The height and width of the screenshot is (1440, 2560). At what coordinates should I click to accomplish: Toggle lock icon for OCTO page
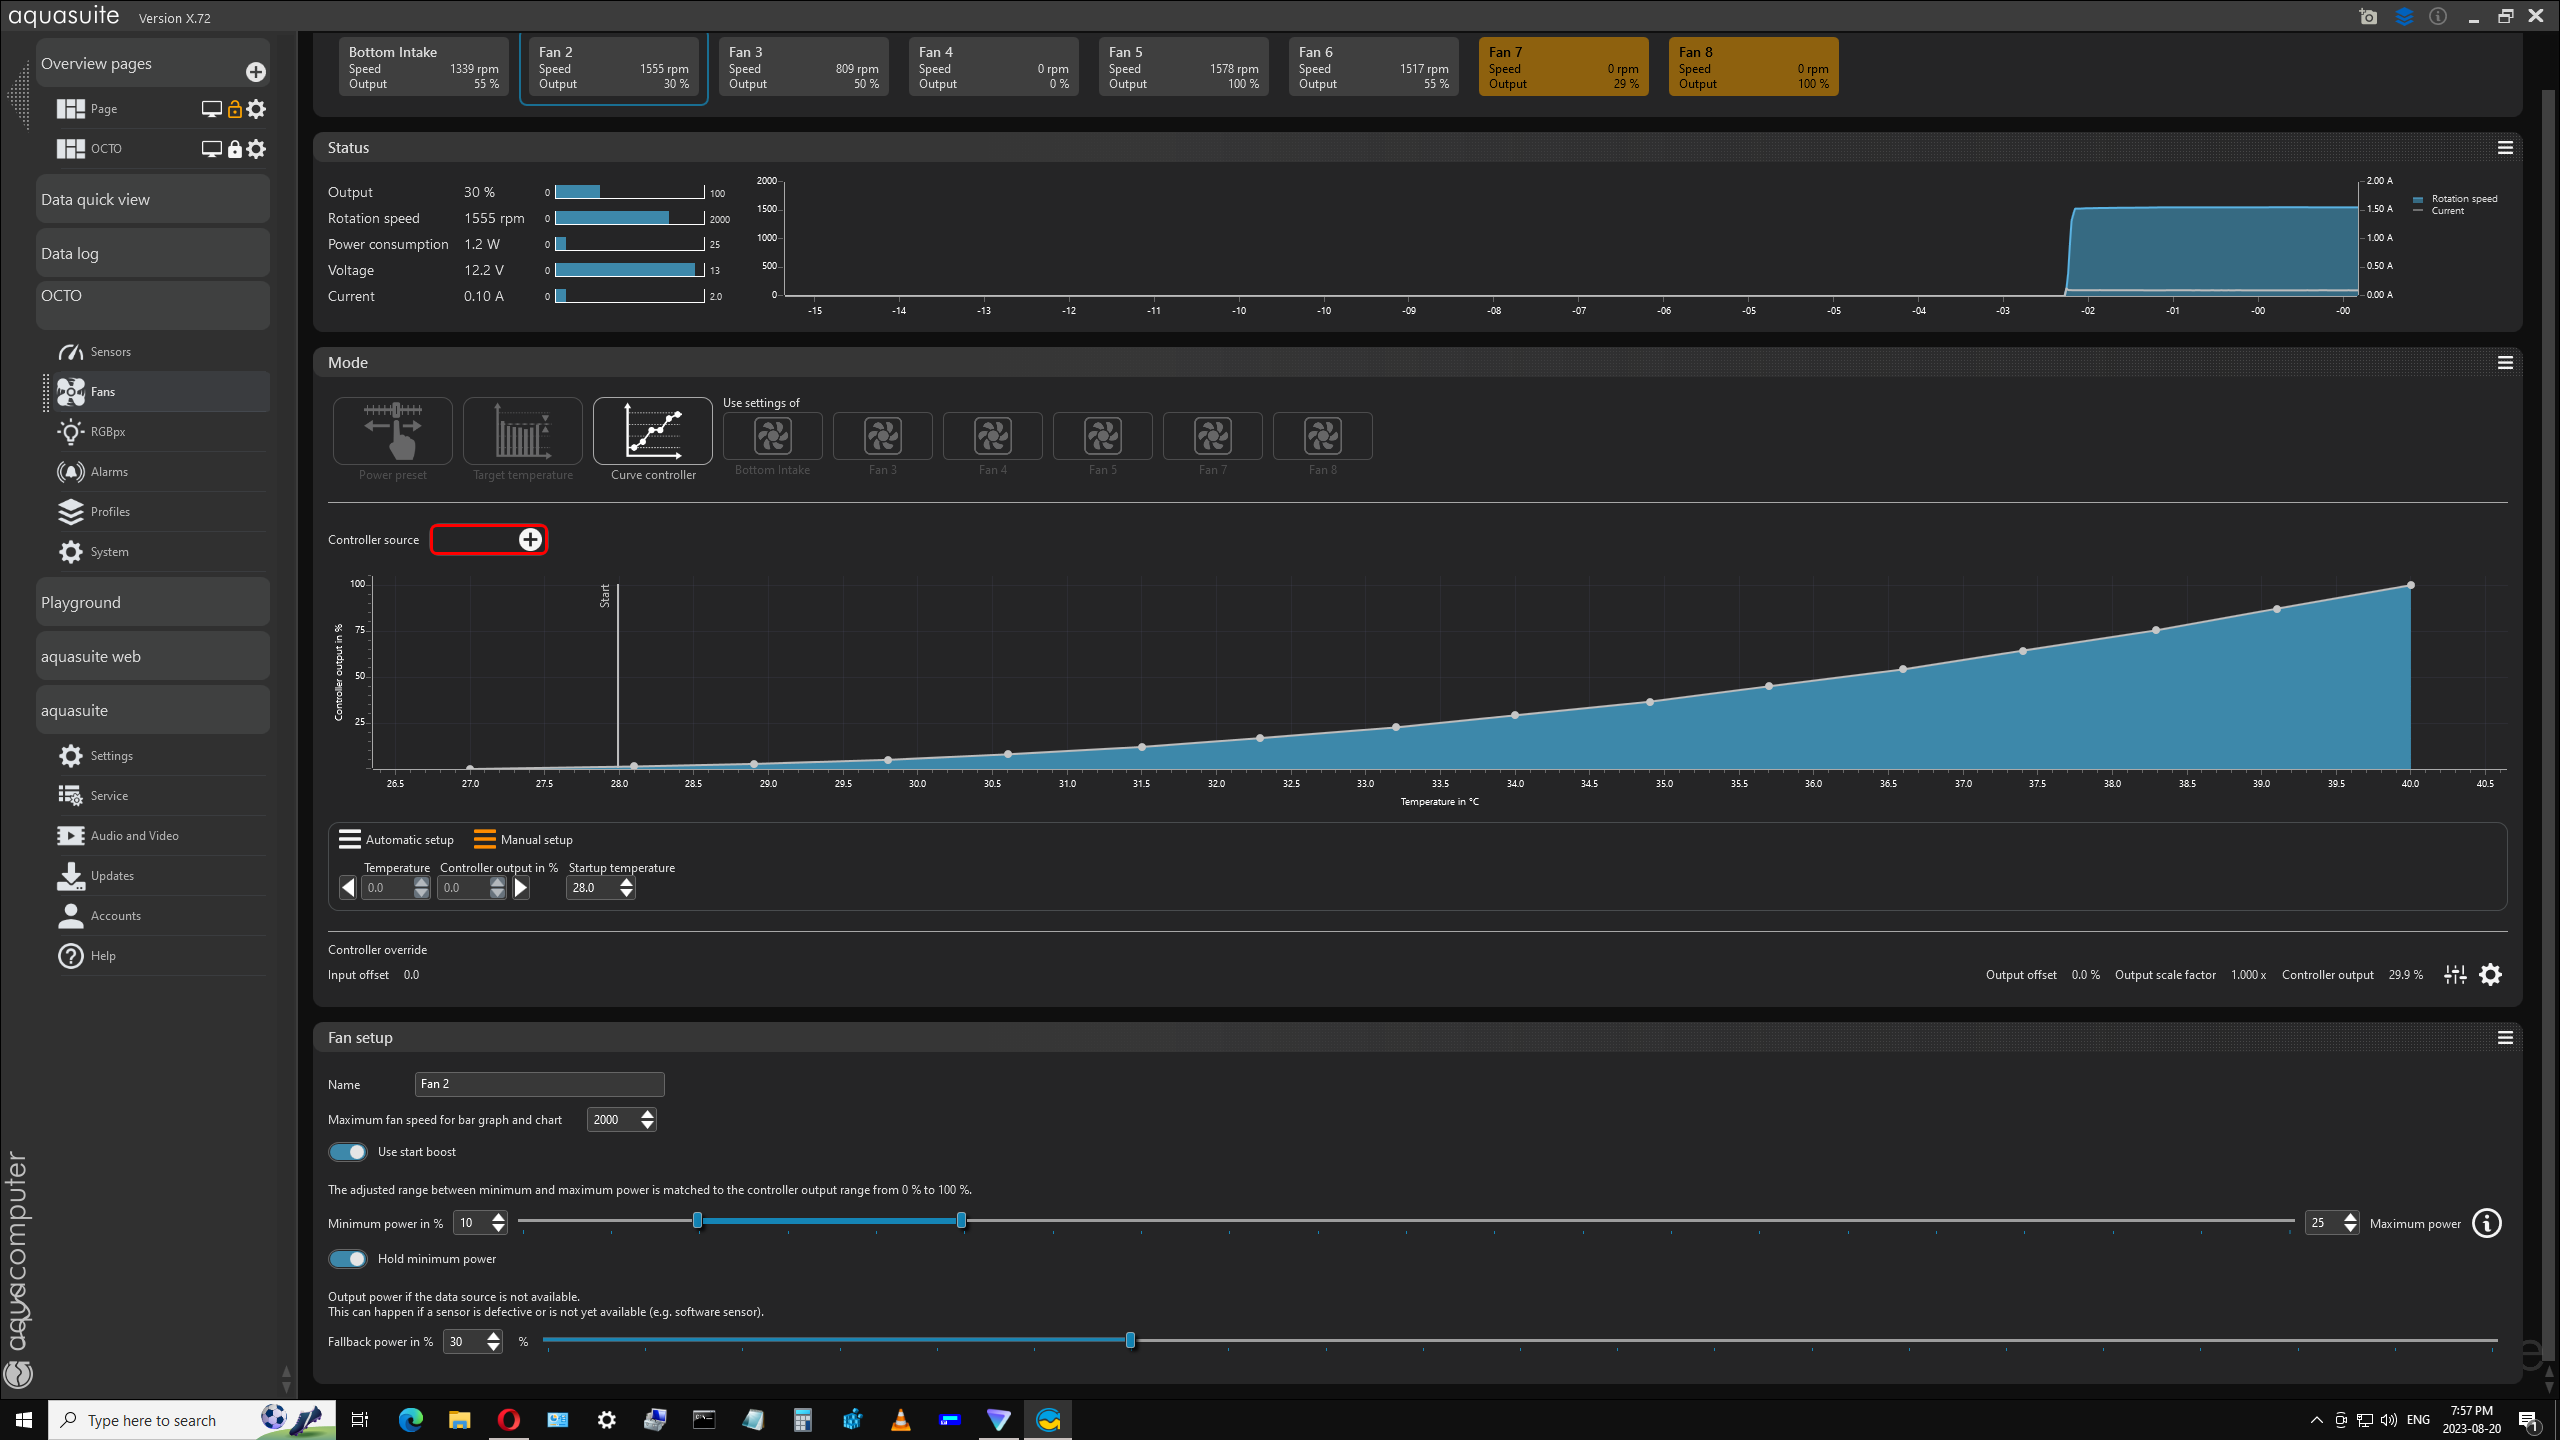point(234,149)
